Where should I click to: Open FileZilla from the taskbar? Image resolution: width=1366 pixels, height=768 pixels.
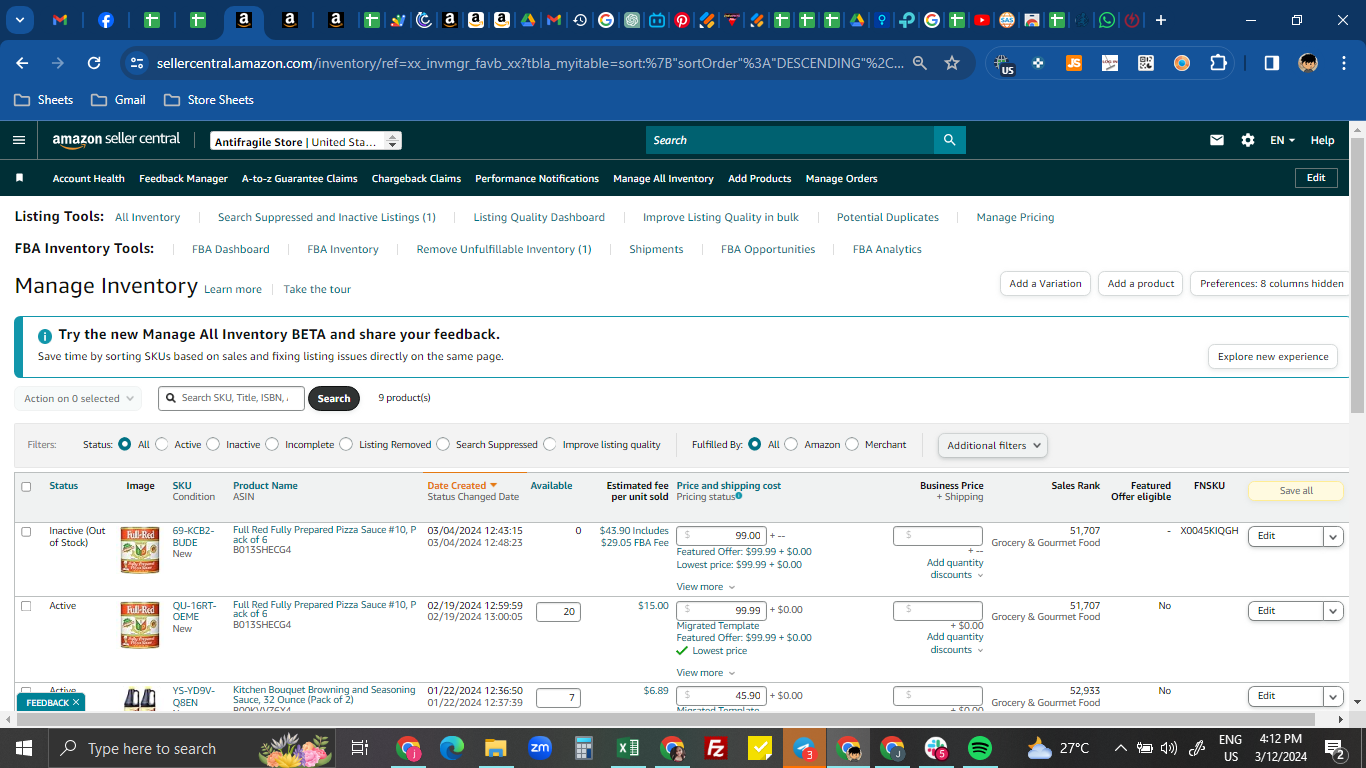point(716,748)
